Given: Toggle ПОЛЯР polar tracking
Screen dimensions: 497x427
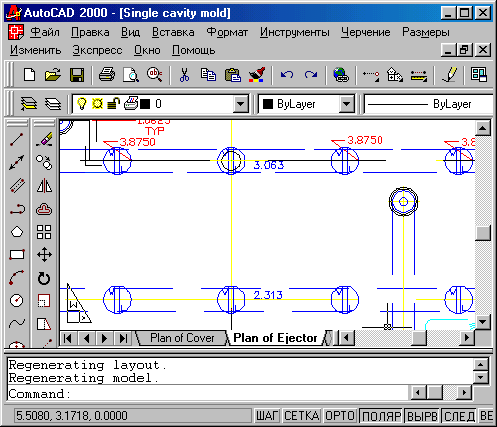Looking at the screenshot, I should (381, 416).
